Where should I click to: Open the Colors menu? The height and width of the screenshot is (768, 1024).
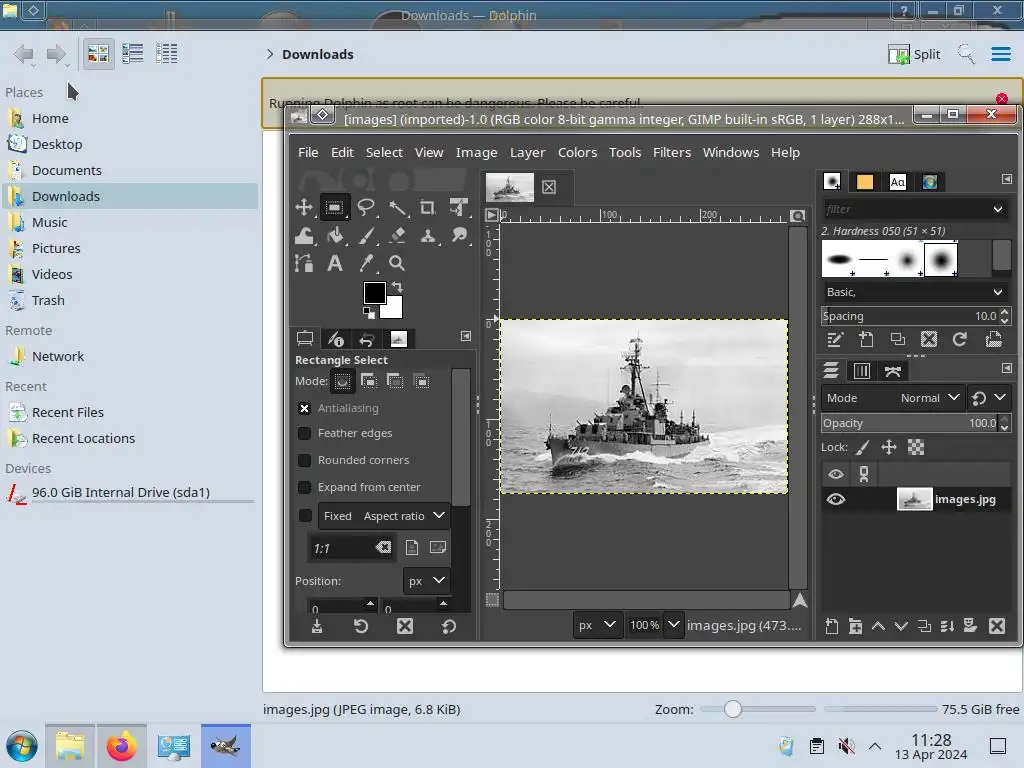click(x=577, y=152)
